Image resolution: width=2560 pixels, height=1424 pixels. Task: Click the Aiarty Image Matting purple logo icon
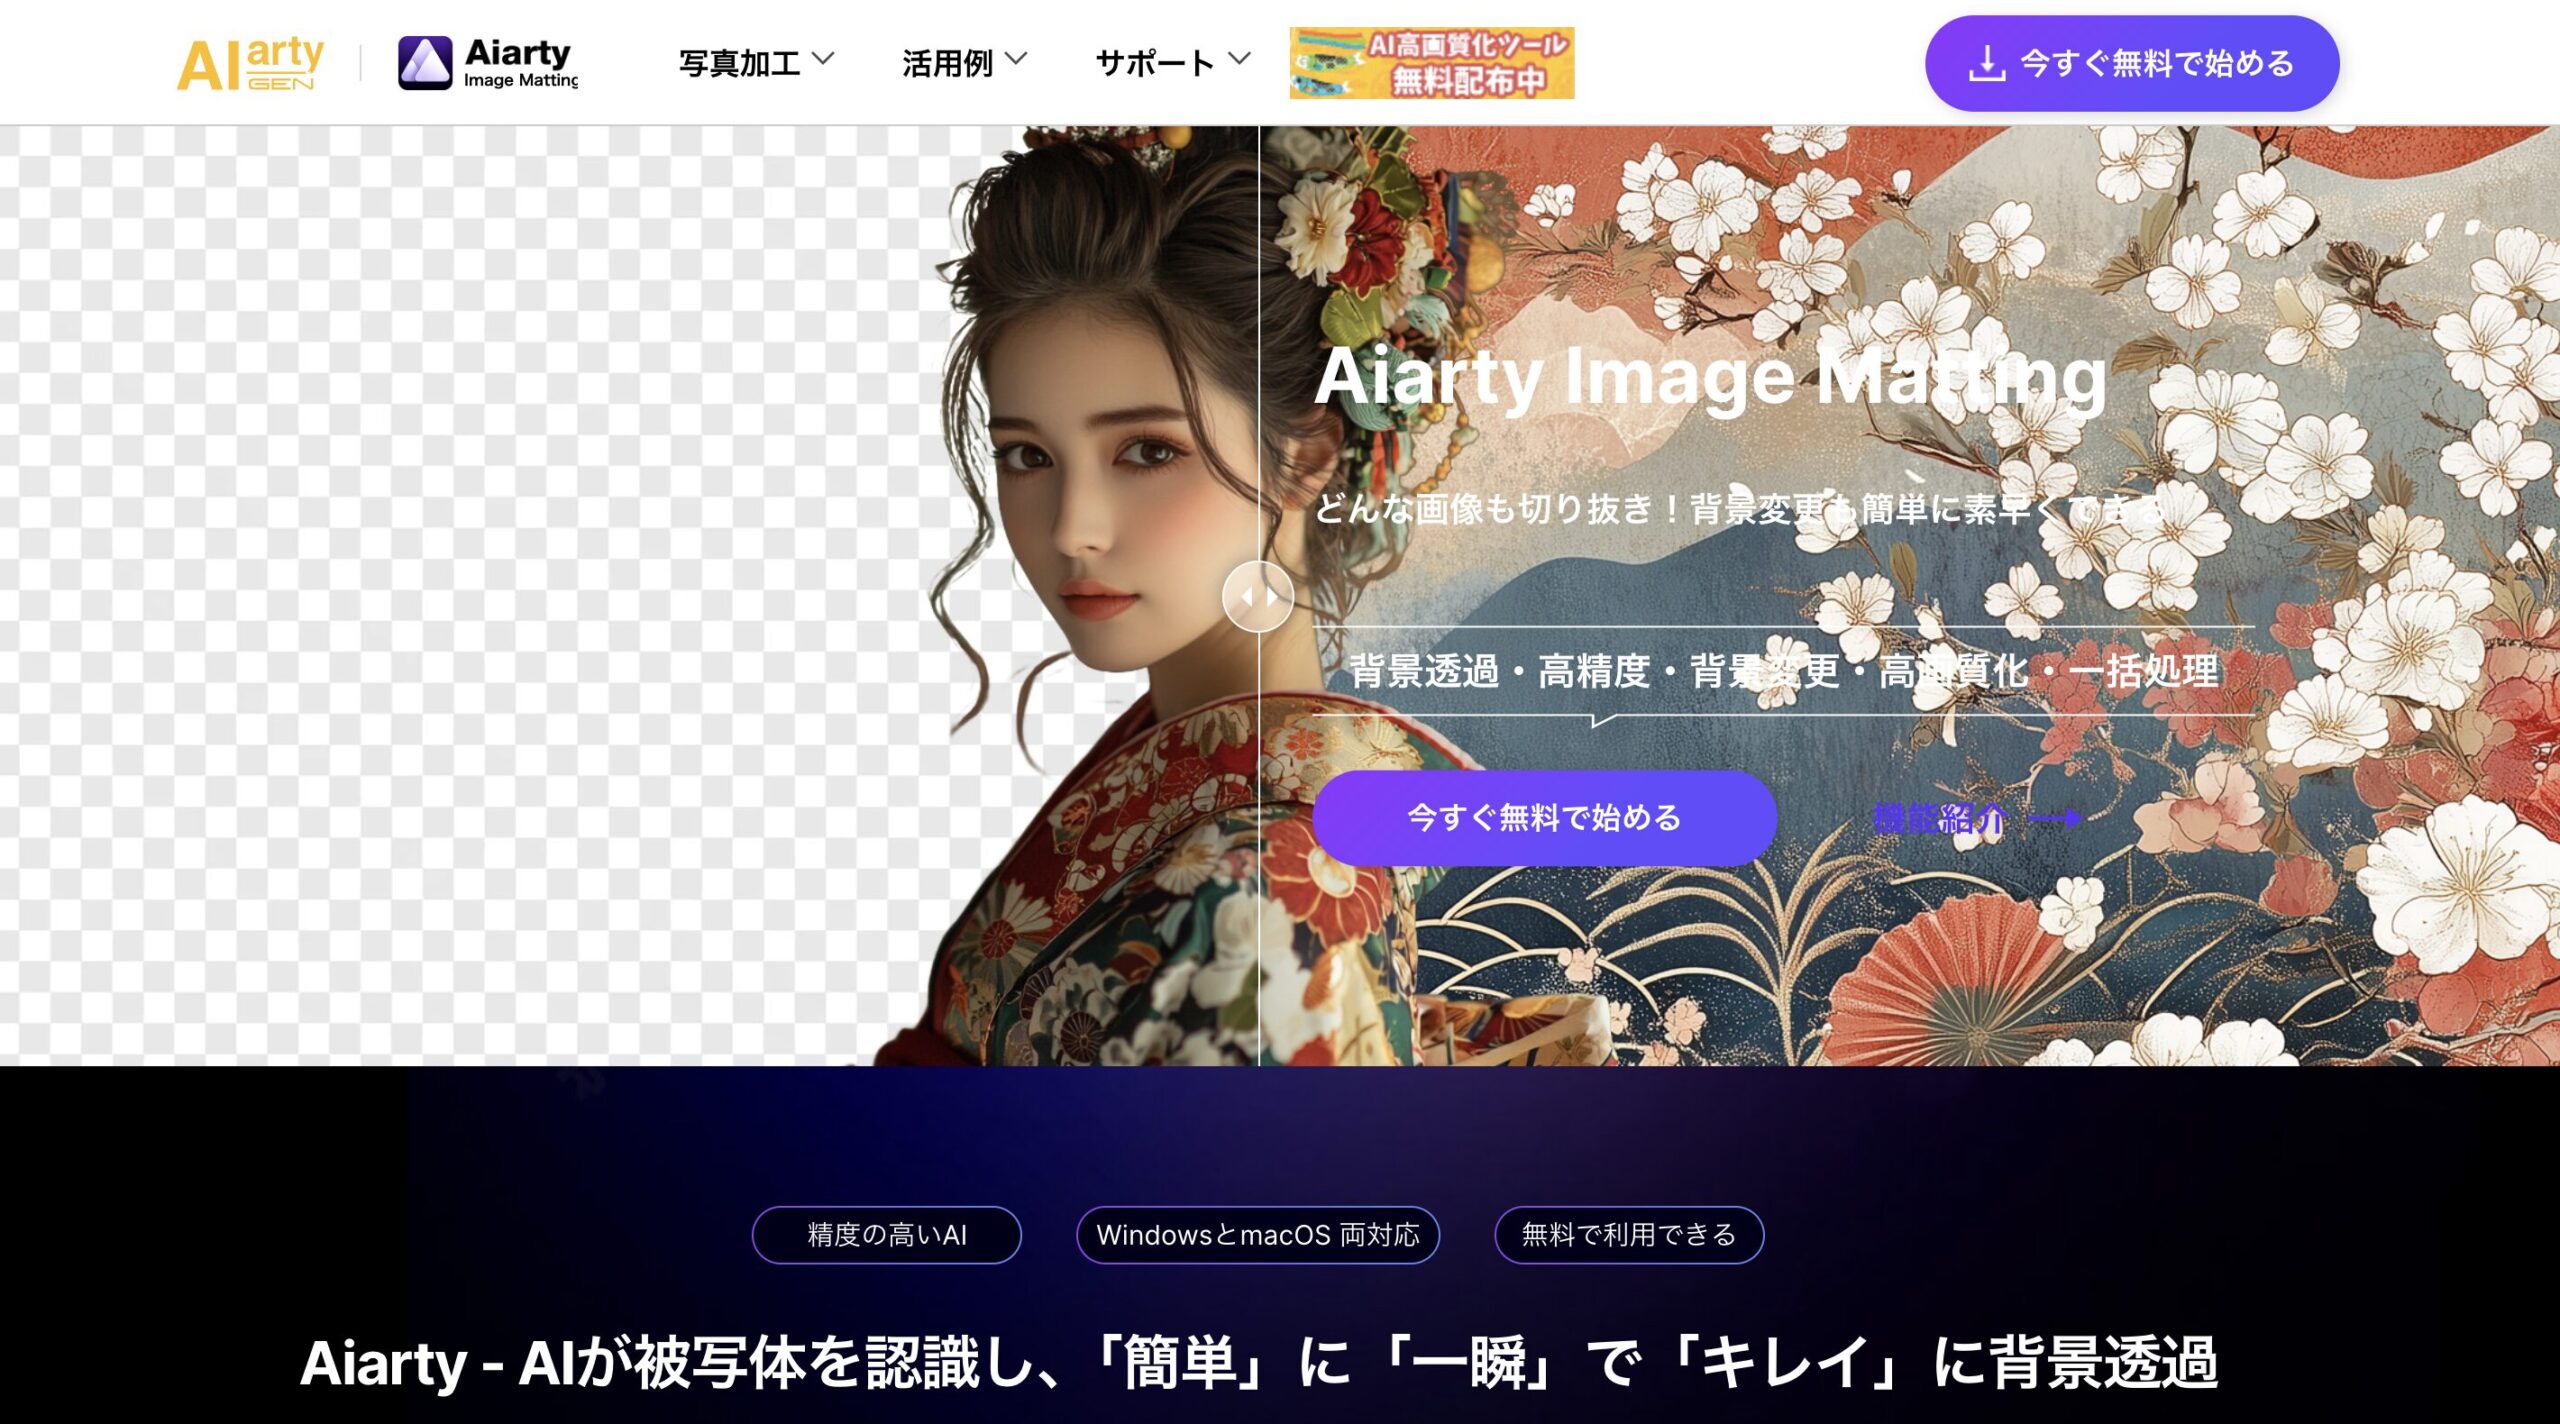pyautogui.click(x=425, y=63)
